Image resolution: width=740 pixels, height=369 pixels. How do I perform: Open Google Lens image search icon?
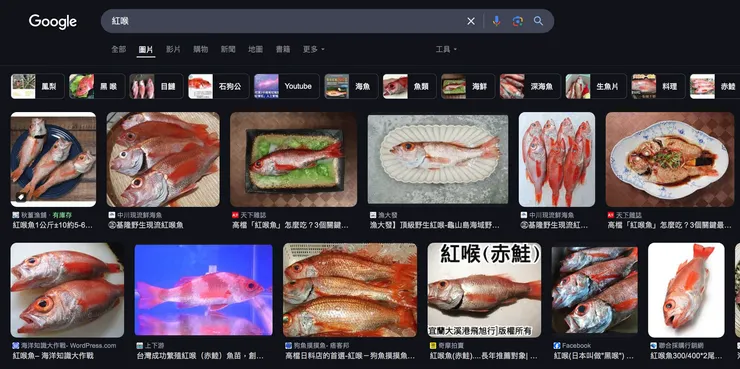coord(518,21)
